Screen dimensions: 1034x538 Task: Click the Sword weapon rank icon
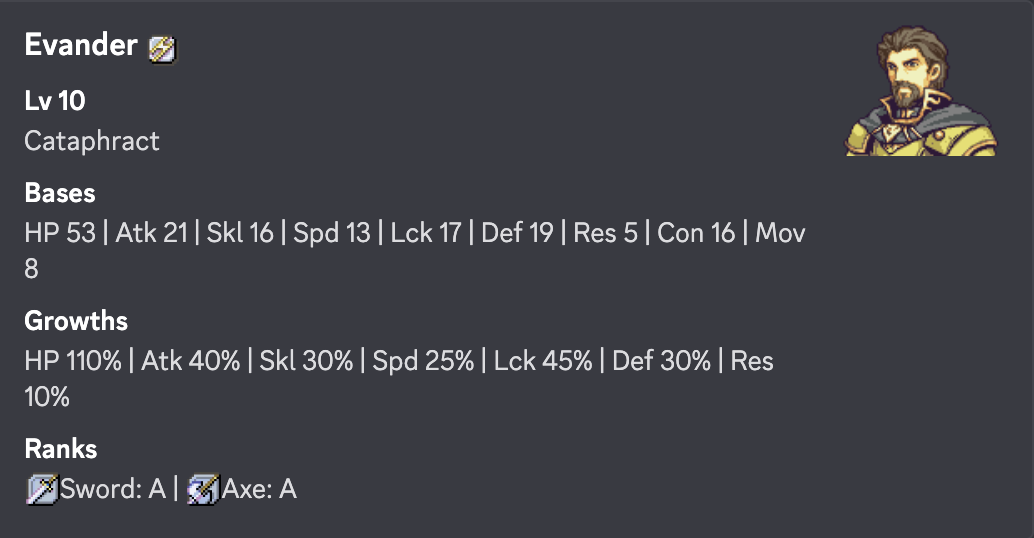click(x=42, y=489)
